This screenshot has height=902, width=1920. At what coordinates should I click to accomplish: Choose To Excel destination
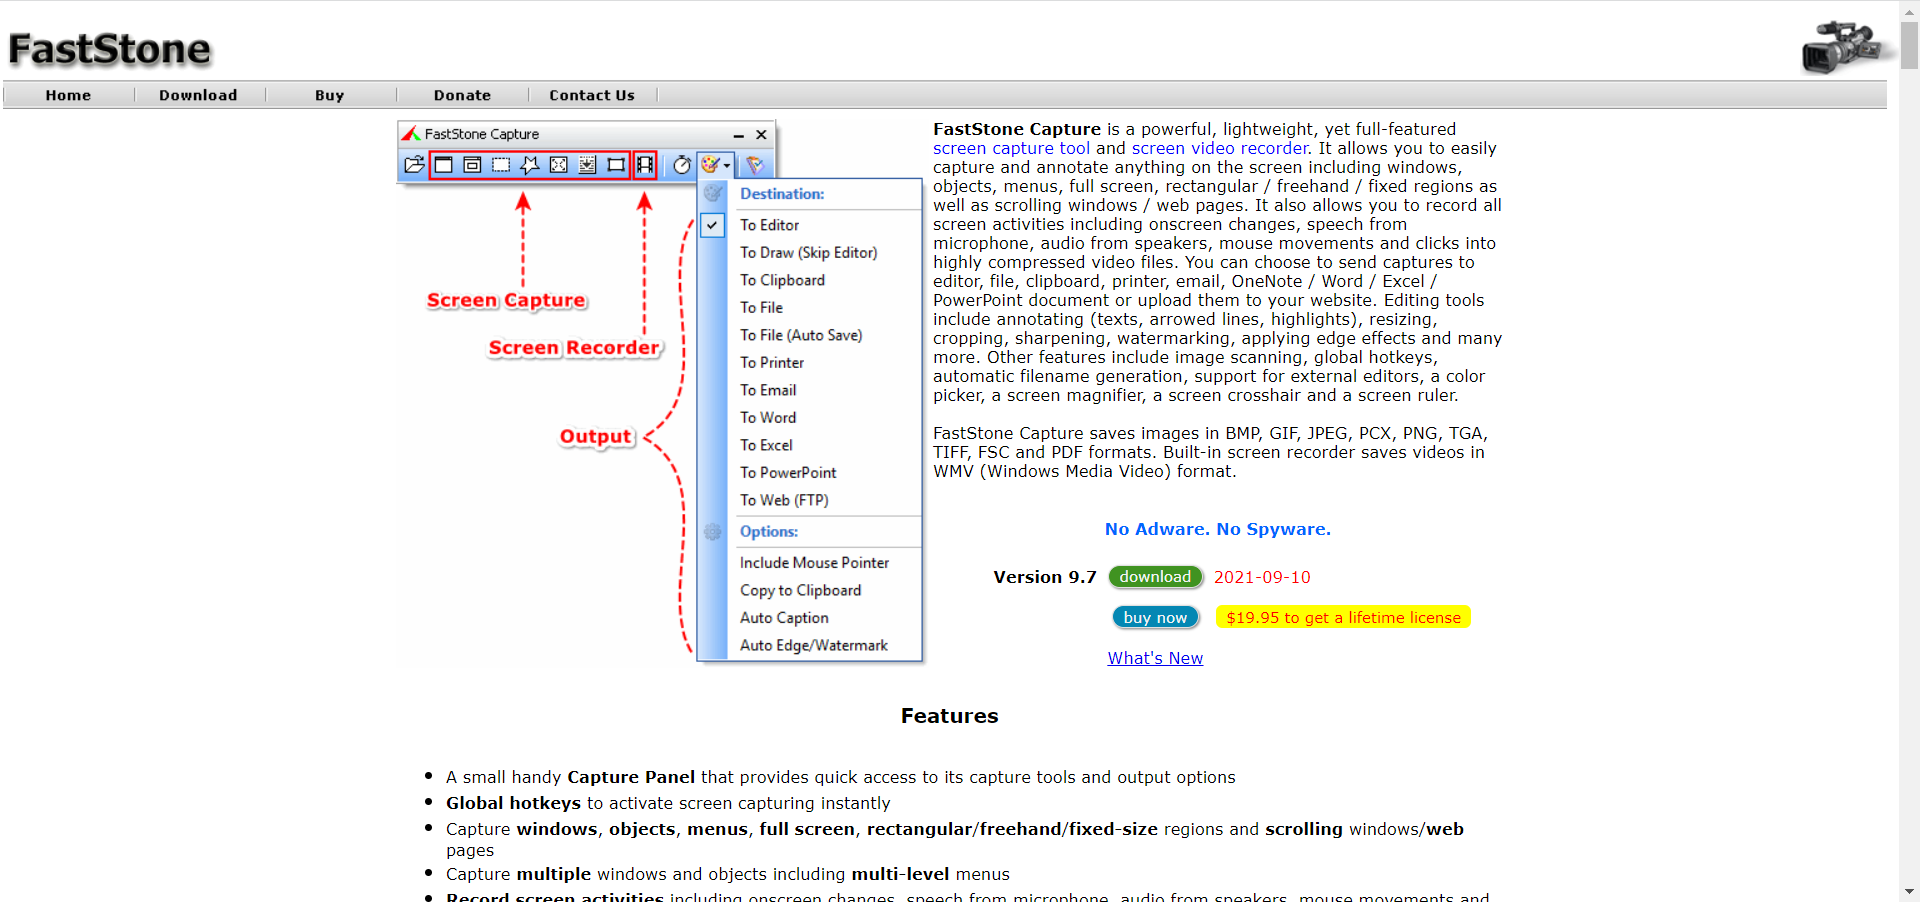click(x=766, y=445)
